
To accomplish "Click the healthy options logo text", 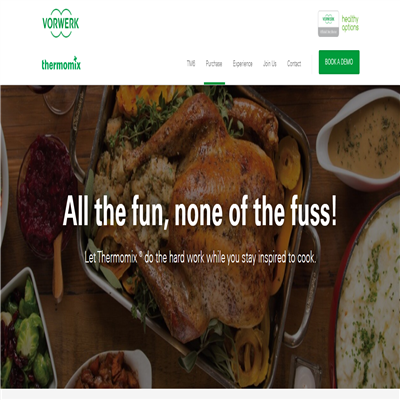I will point(350,23).
